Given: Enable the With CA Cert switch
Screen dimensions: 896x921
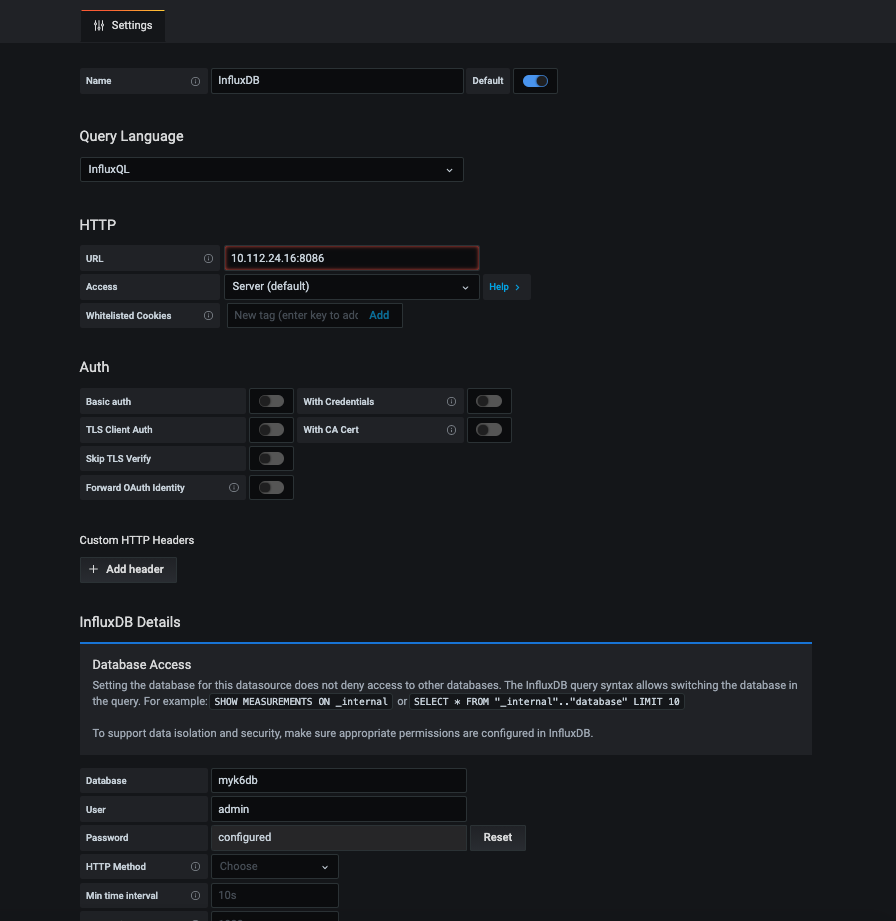Looking at the screenshot, I should 489,430.
